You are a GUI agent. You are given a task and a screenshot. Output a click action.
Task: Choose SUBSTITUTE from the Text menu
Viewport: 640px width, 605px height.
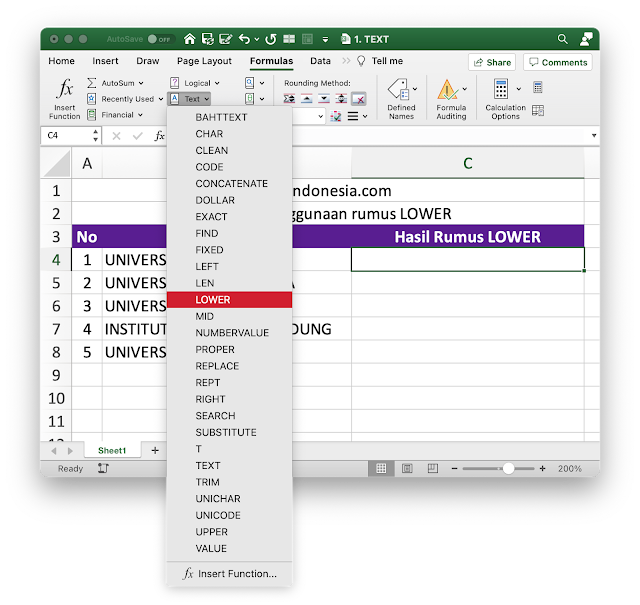pyautogui.click(x=229, y=432)
